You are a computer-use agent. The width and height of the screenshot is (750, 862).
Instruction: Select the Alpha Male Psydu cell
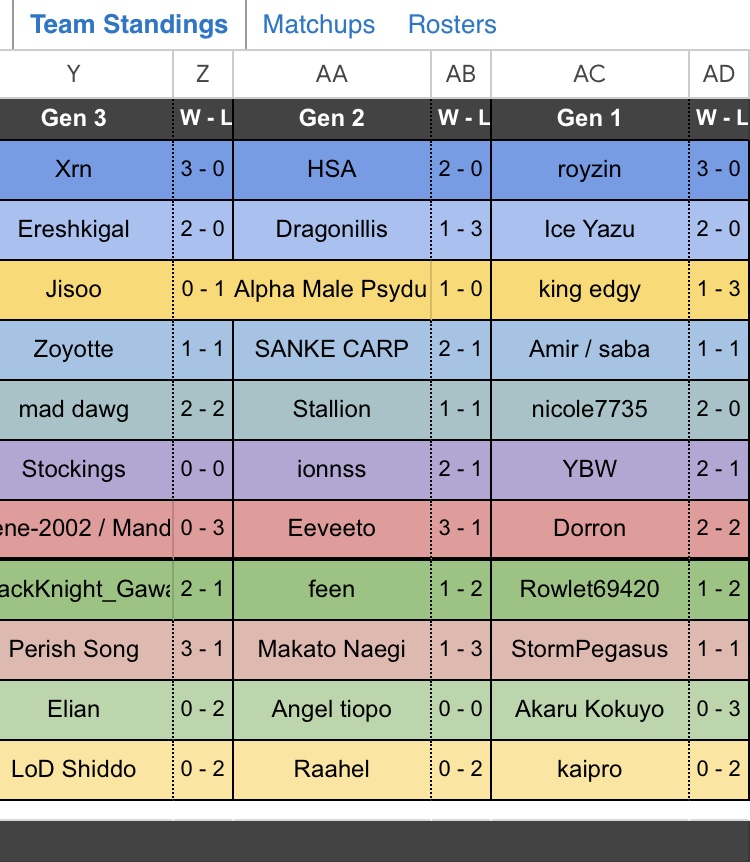331,289
